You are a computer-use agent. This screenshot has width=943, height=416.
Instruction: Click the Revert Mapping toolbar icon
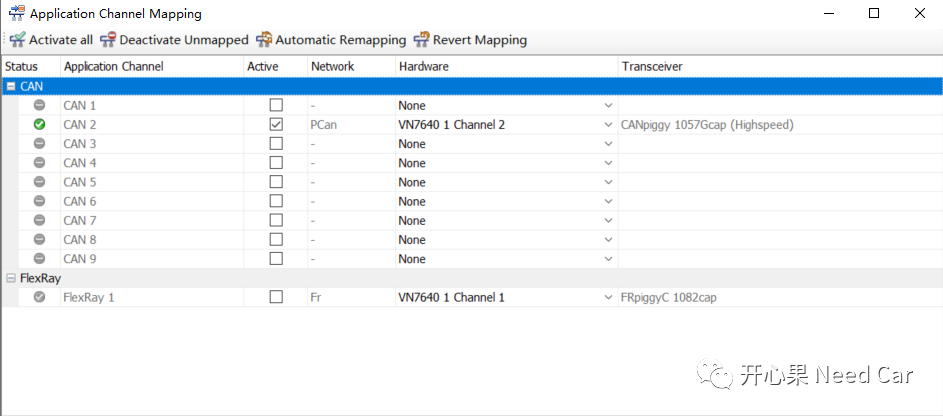coord(422,40)
